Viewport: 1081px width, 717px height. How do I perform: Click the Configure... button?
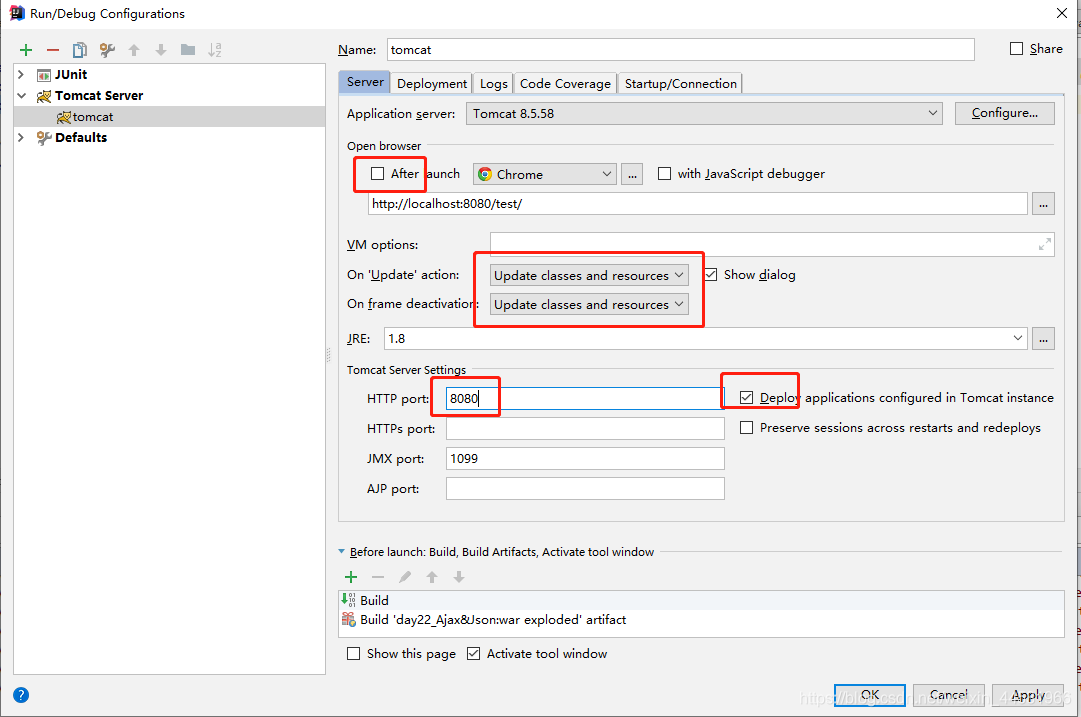click(1004, 113)
